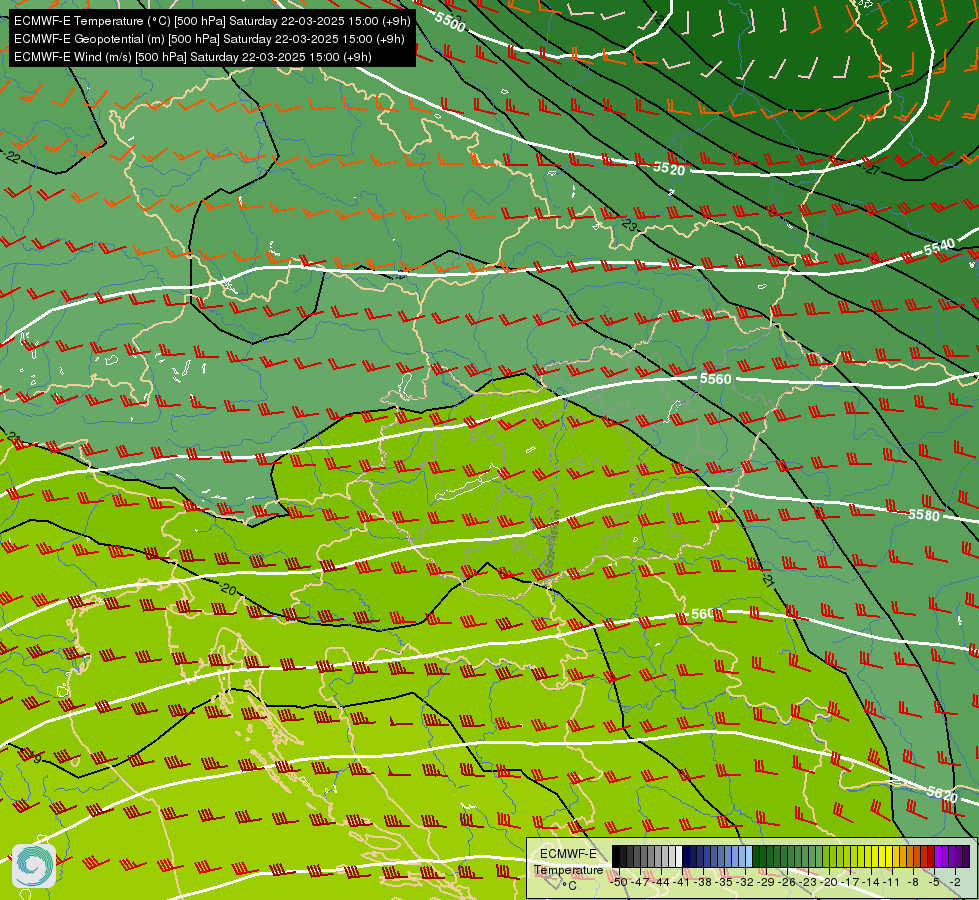
Task: Click the -2 tick label in legend
Action: pyautogui.click(x=955, y=882)
